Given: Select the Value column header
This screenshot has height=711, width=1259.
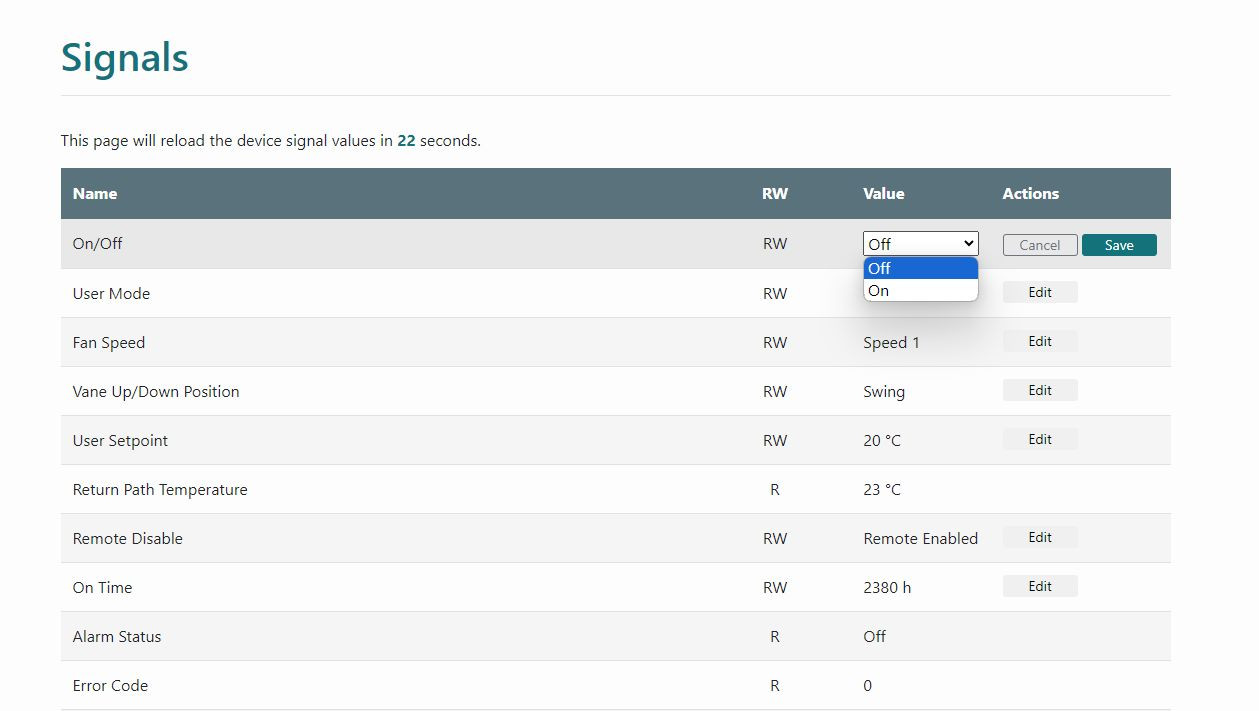Looking at the screenshot, I should click(x=884, y=194).
